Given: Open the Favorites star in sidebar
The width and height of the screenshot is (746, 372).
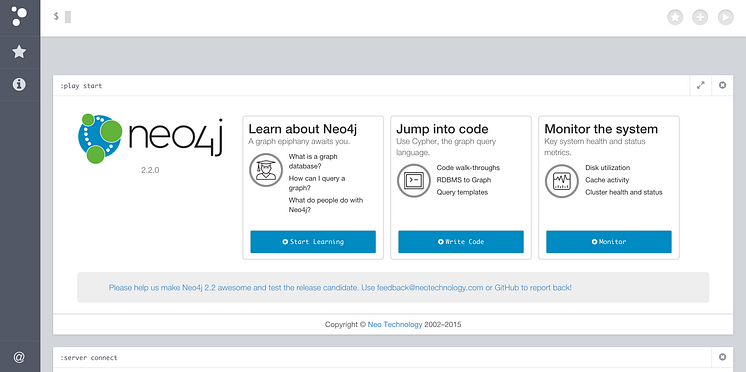Looking at the screenshot, I should click(x=19, y=51).
